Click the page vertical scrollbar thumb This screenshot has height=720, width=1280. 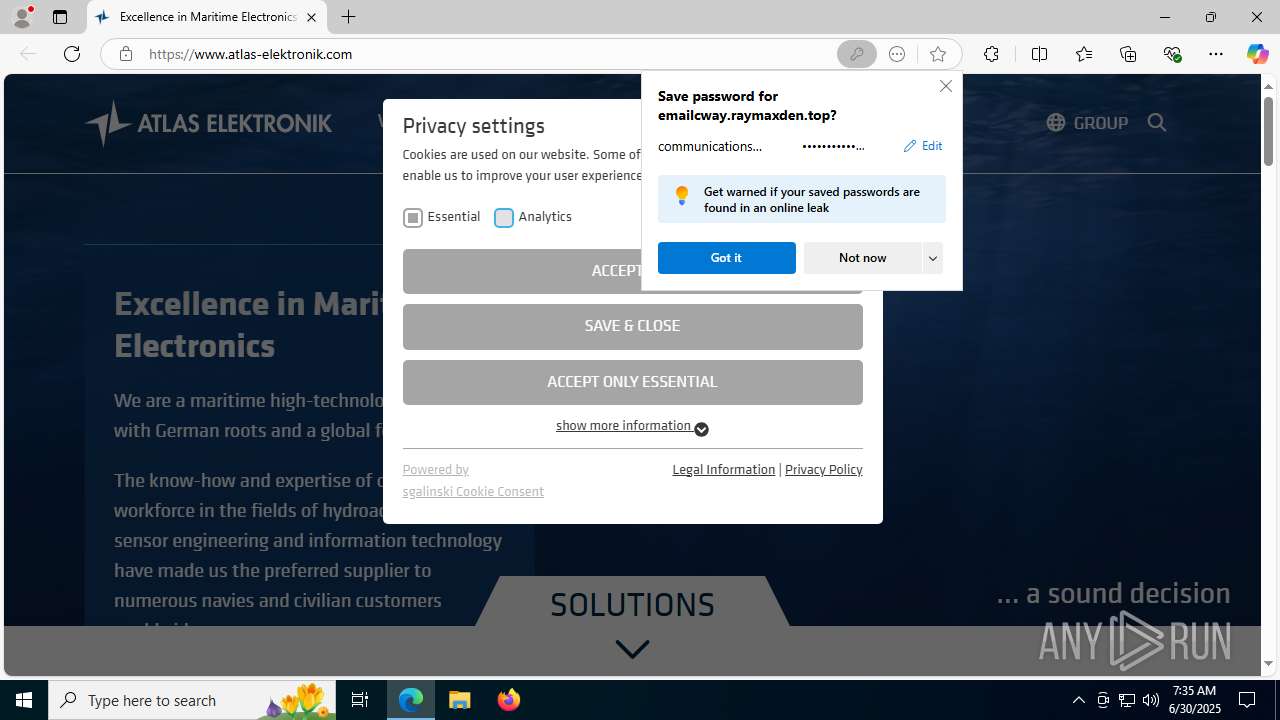[1268, 130]
